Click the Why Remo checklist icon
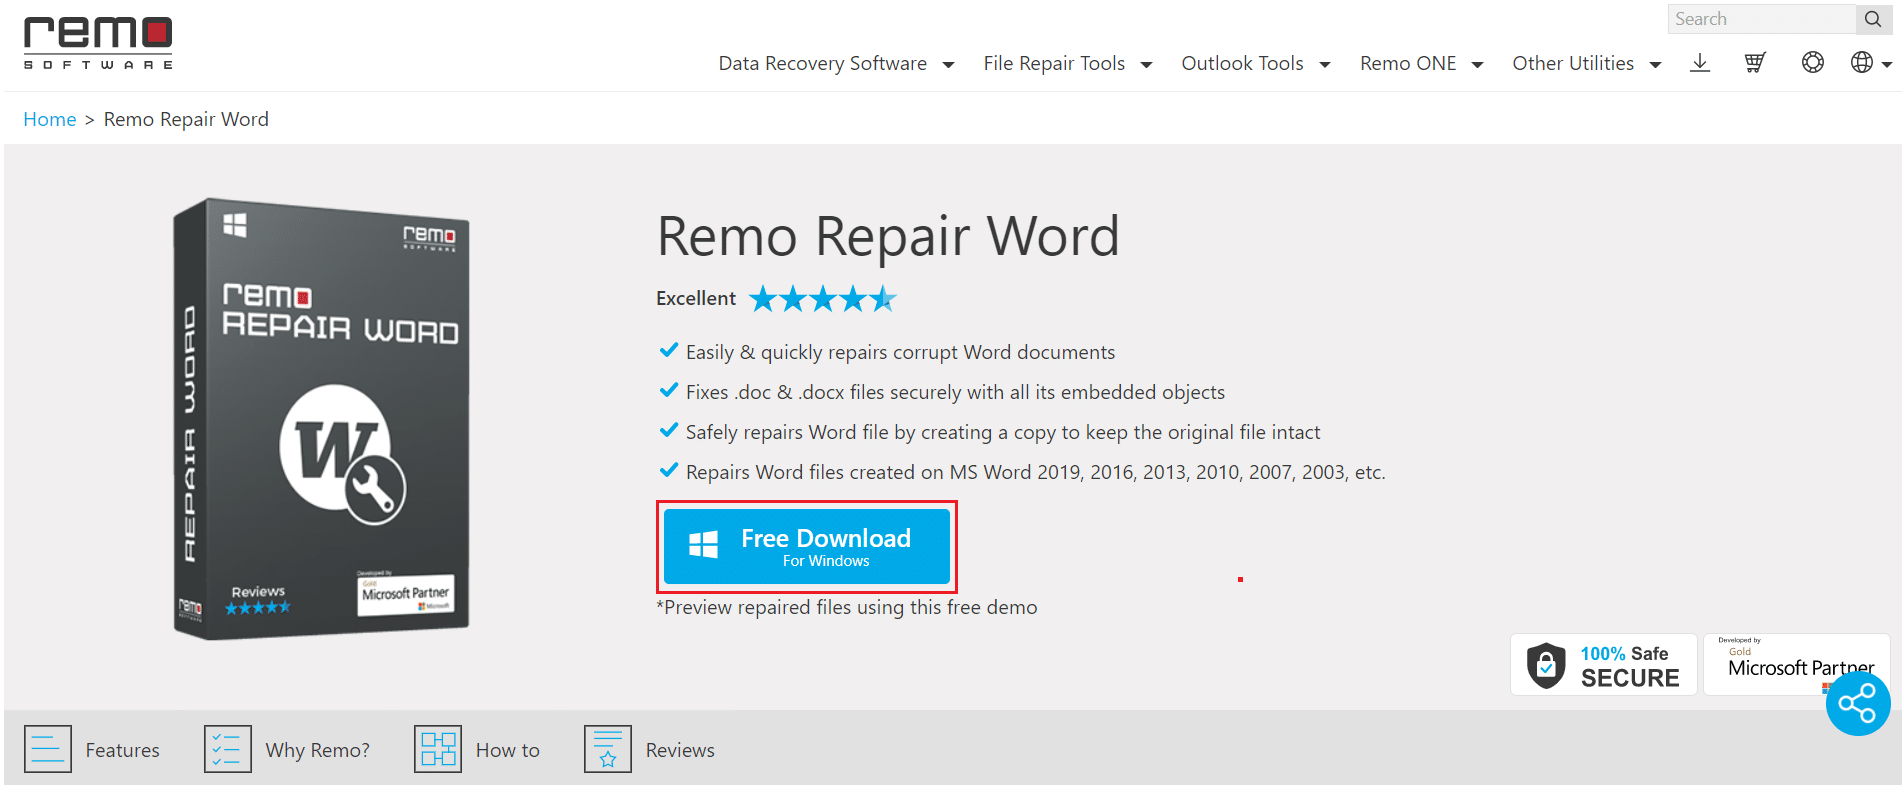The width and height of the screenshot is (1902, 785). point(228,749)
